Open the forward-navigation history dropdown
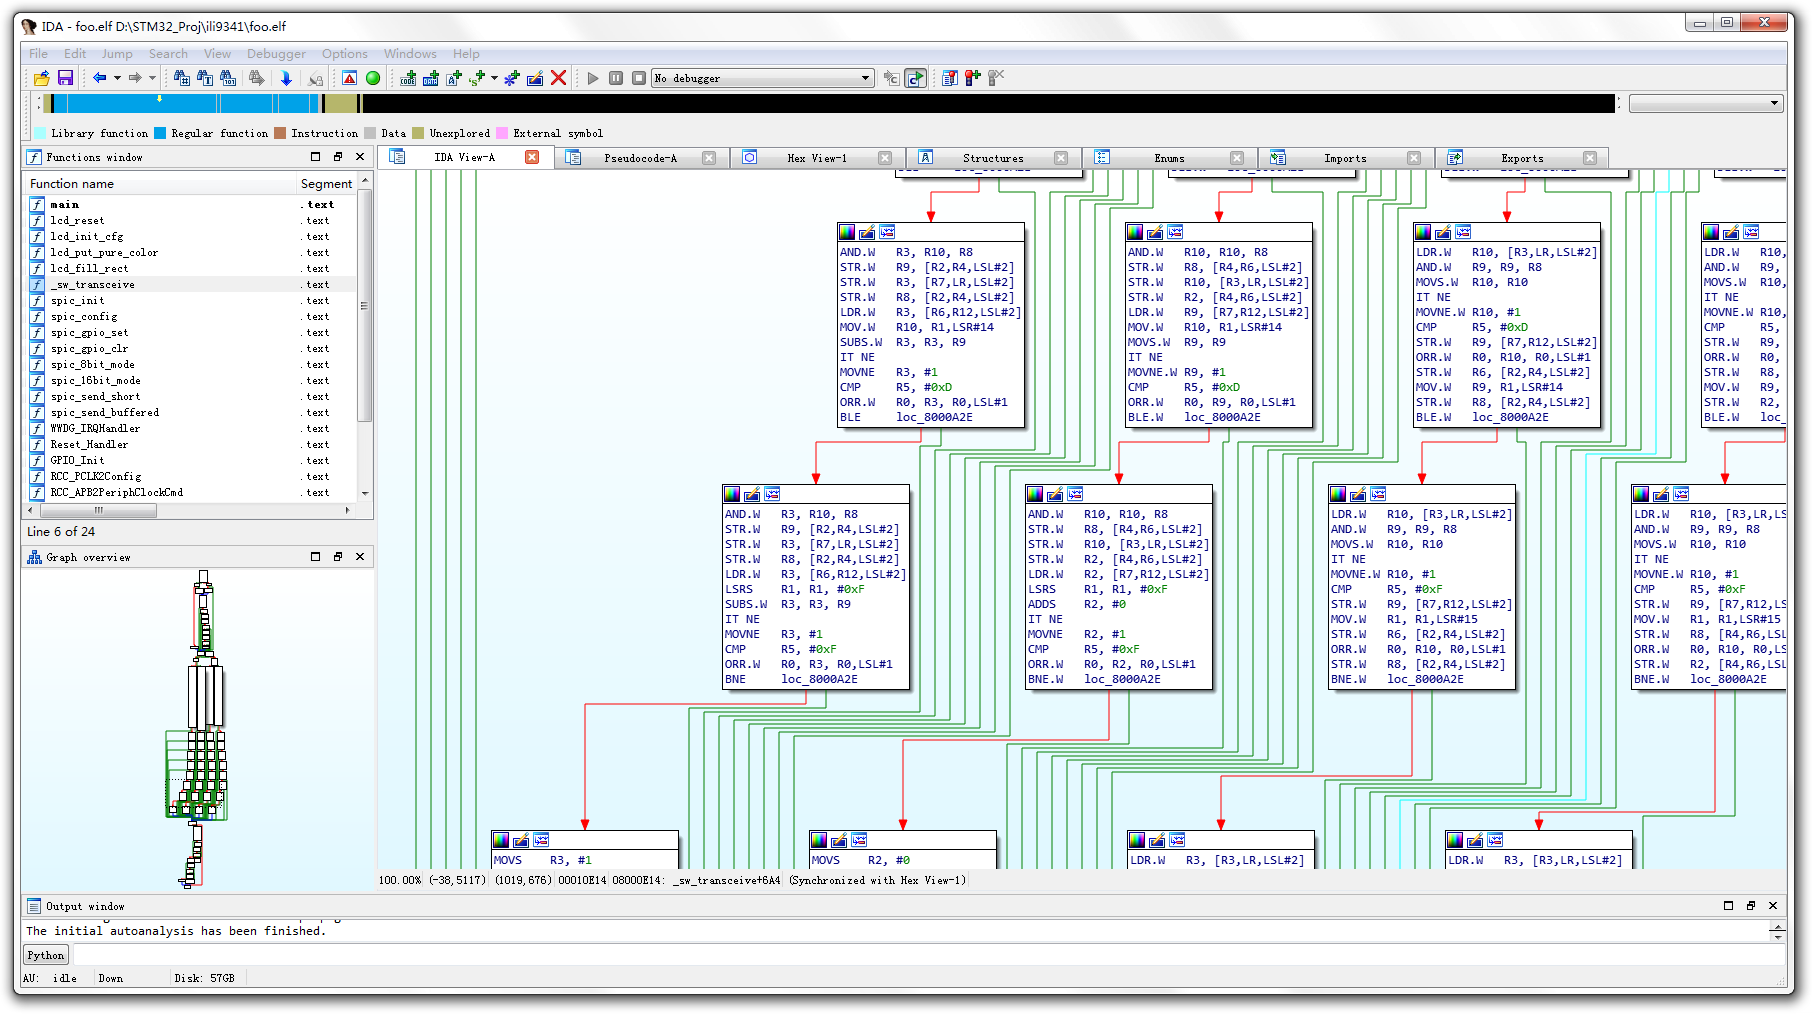Image resolution: width=1813 pixels, height=1014 pixels. tap(152, 78)
